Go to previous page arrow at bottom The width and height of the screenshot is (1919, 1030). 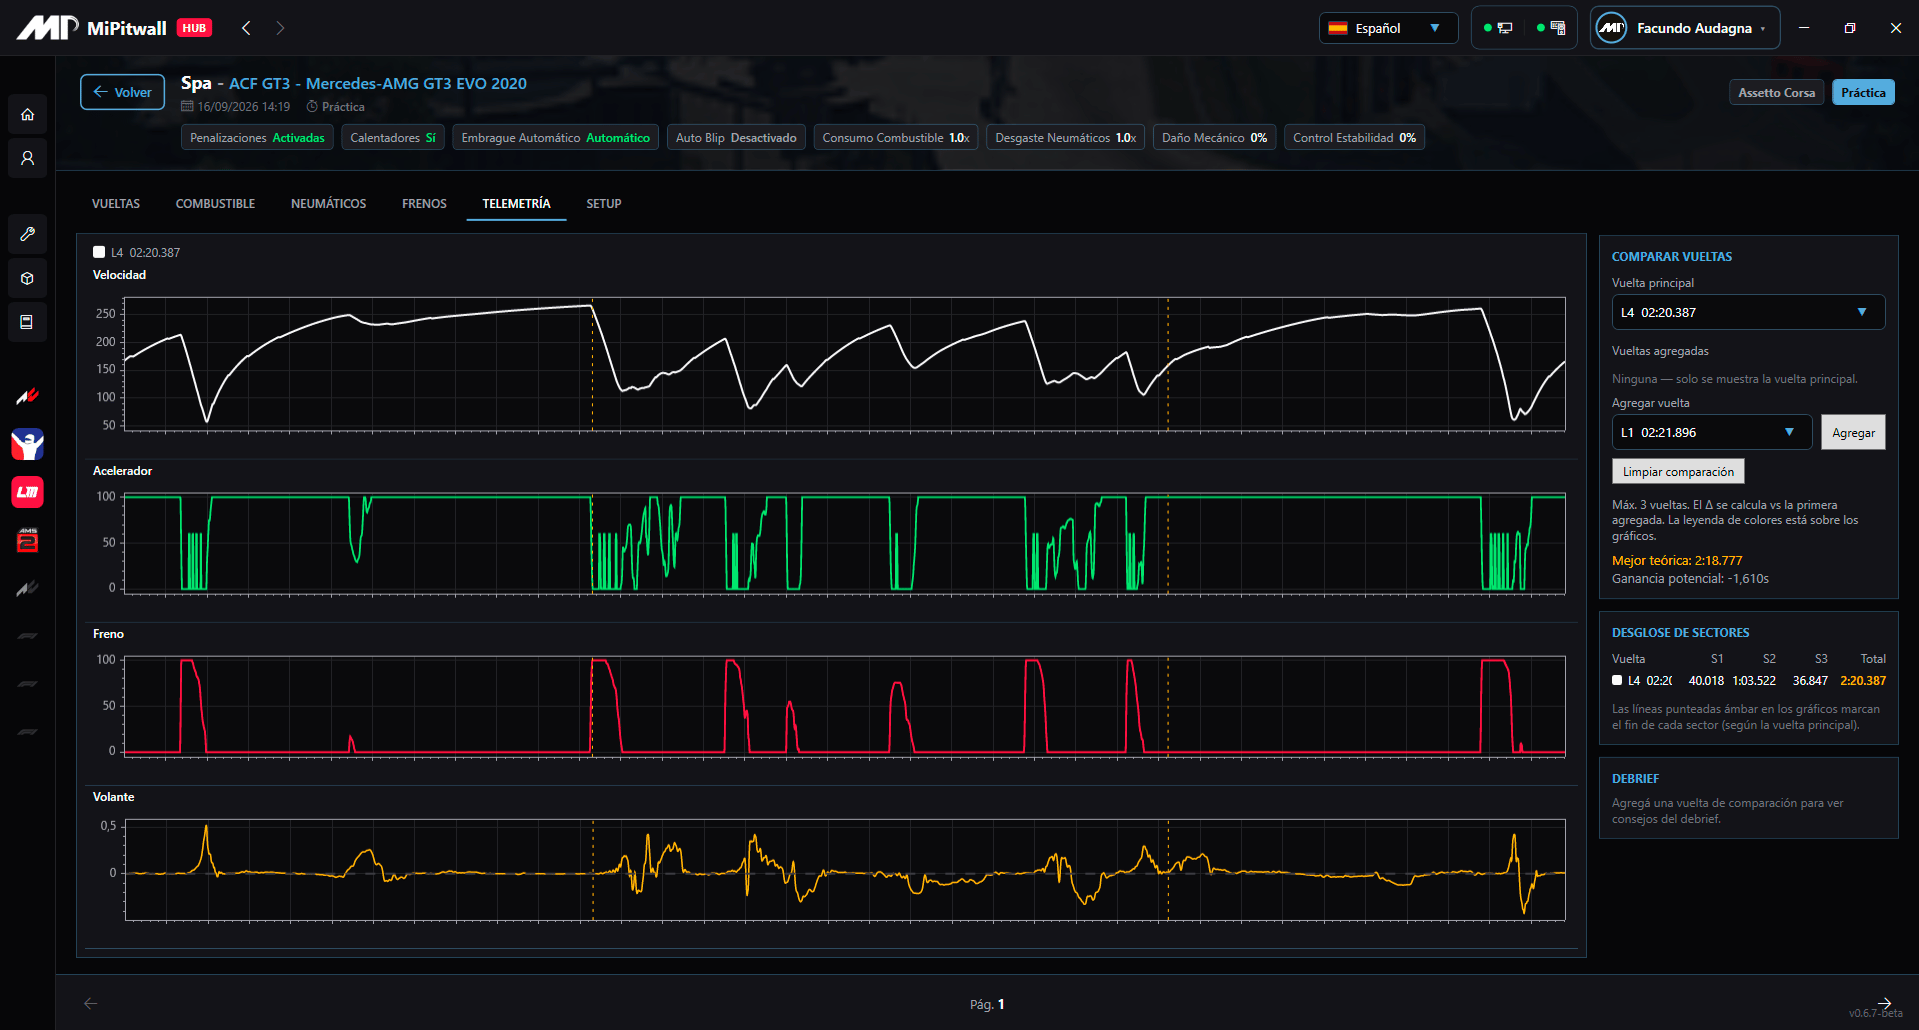click(90, 1003)
